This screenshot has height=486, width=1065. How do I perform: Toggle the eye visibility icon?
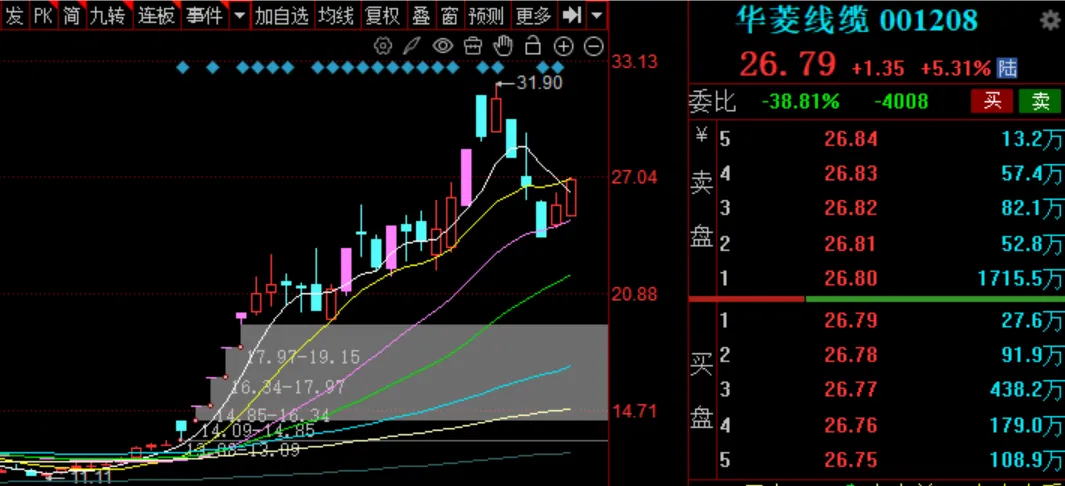point(443,46)
